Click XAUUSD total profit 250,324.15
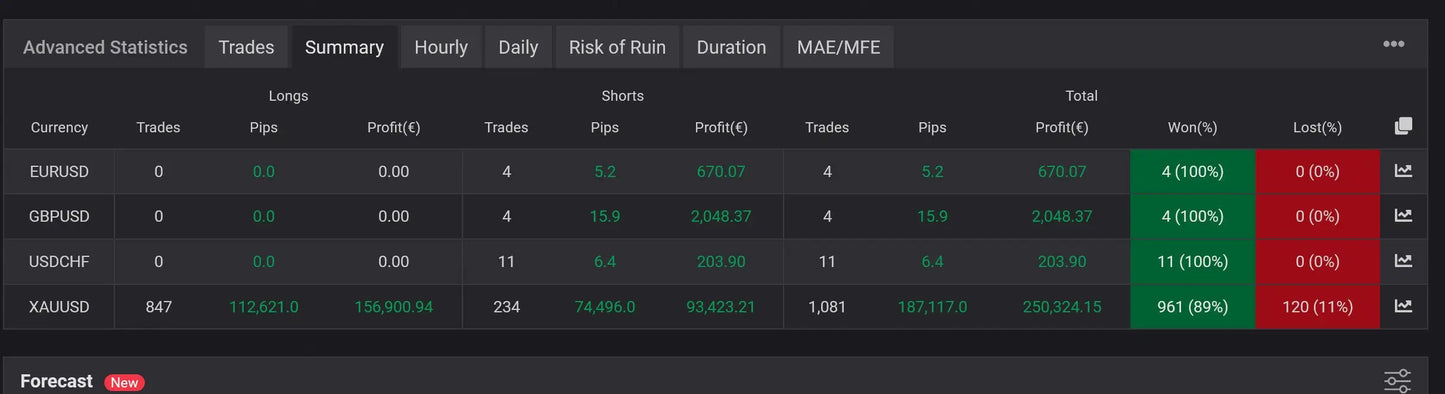The image size is (1445, 394). point(1061,307)
